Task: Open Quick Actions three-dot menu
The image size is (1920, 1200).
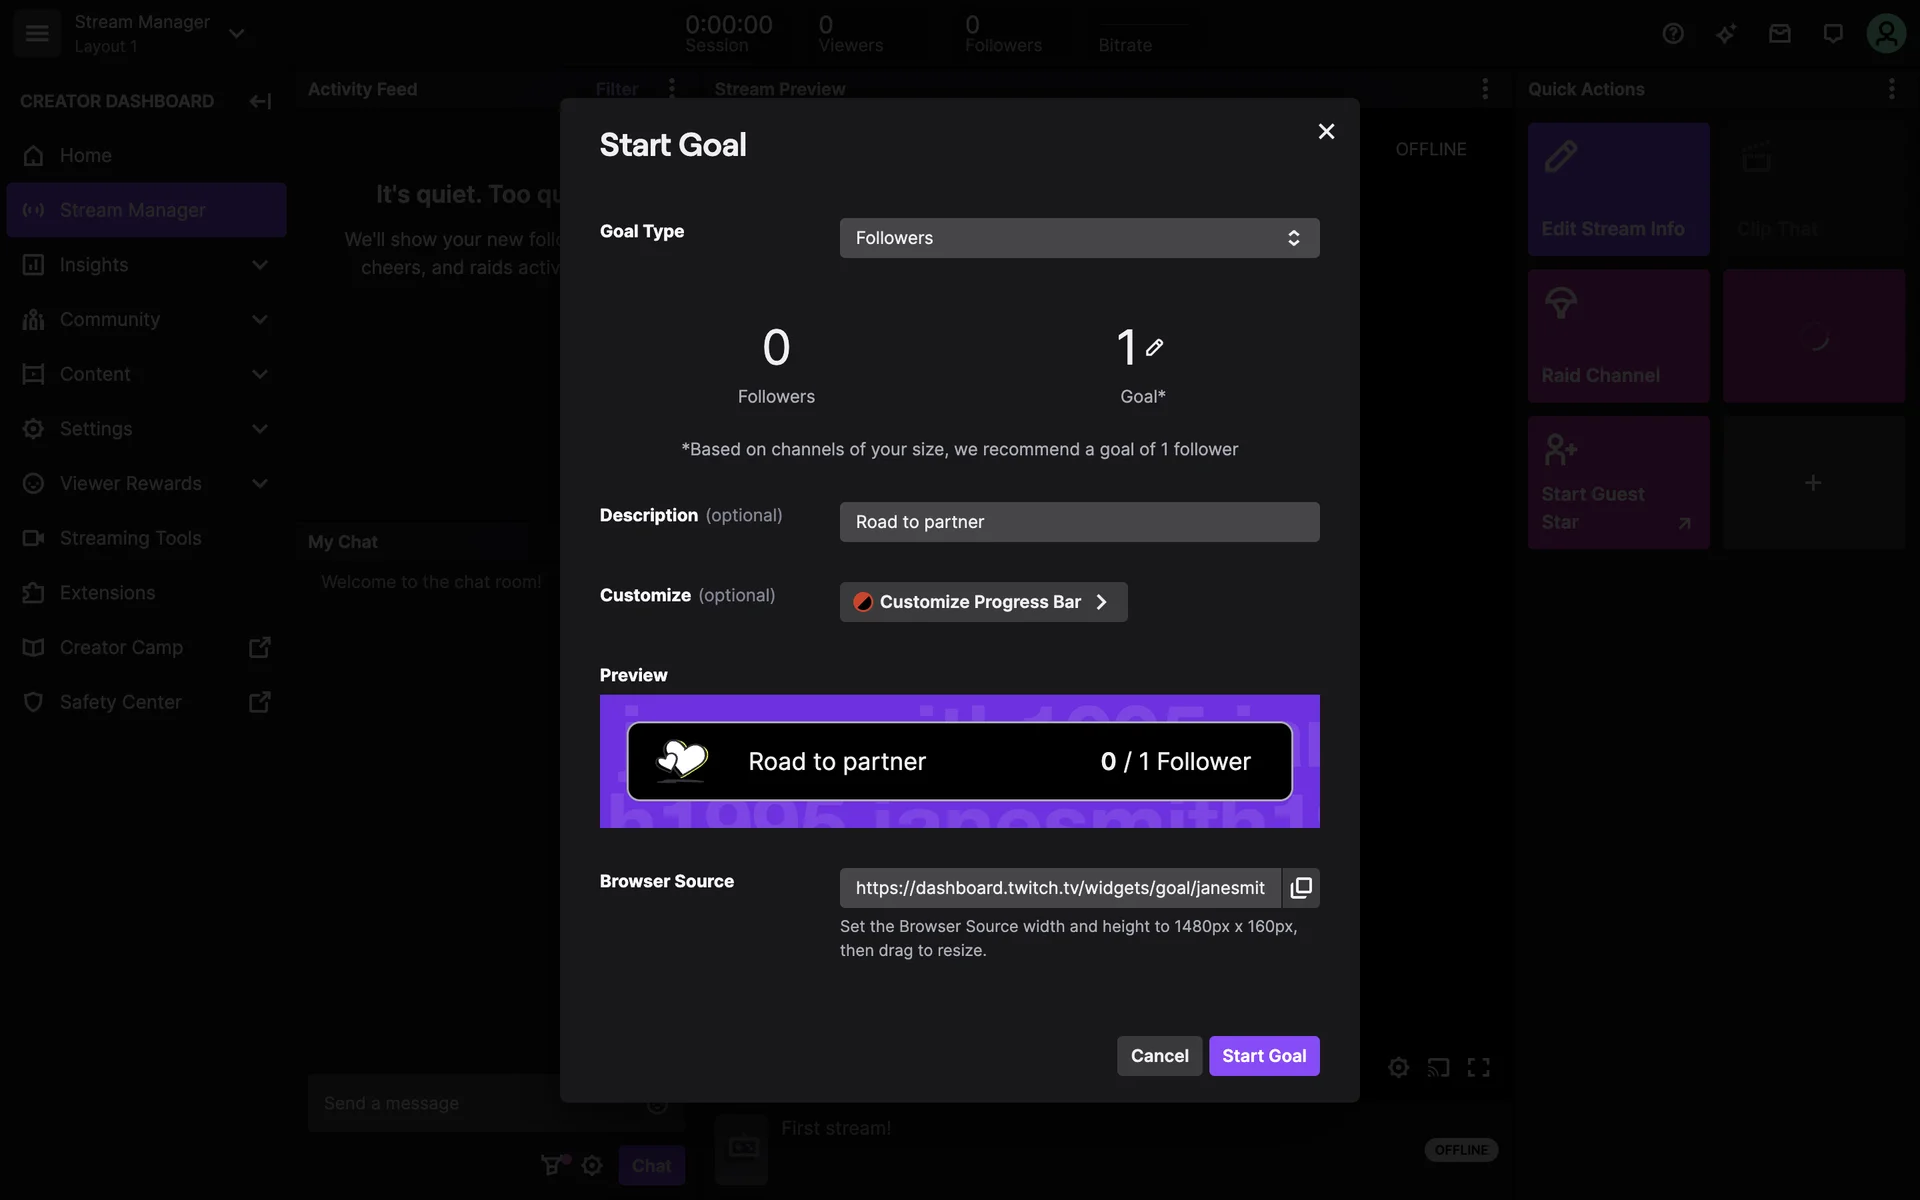Action: tap(1891, 89)
